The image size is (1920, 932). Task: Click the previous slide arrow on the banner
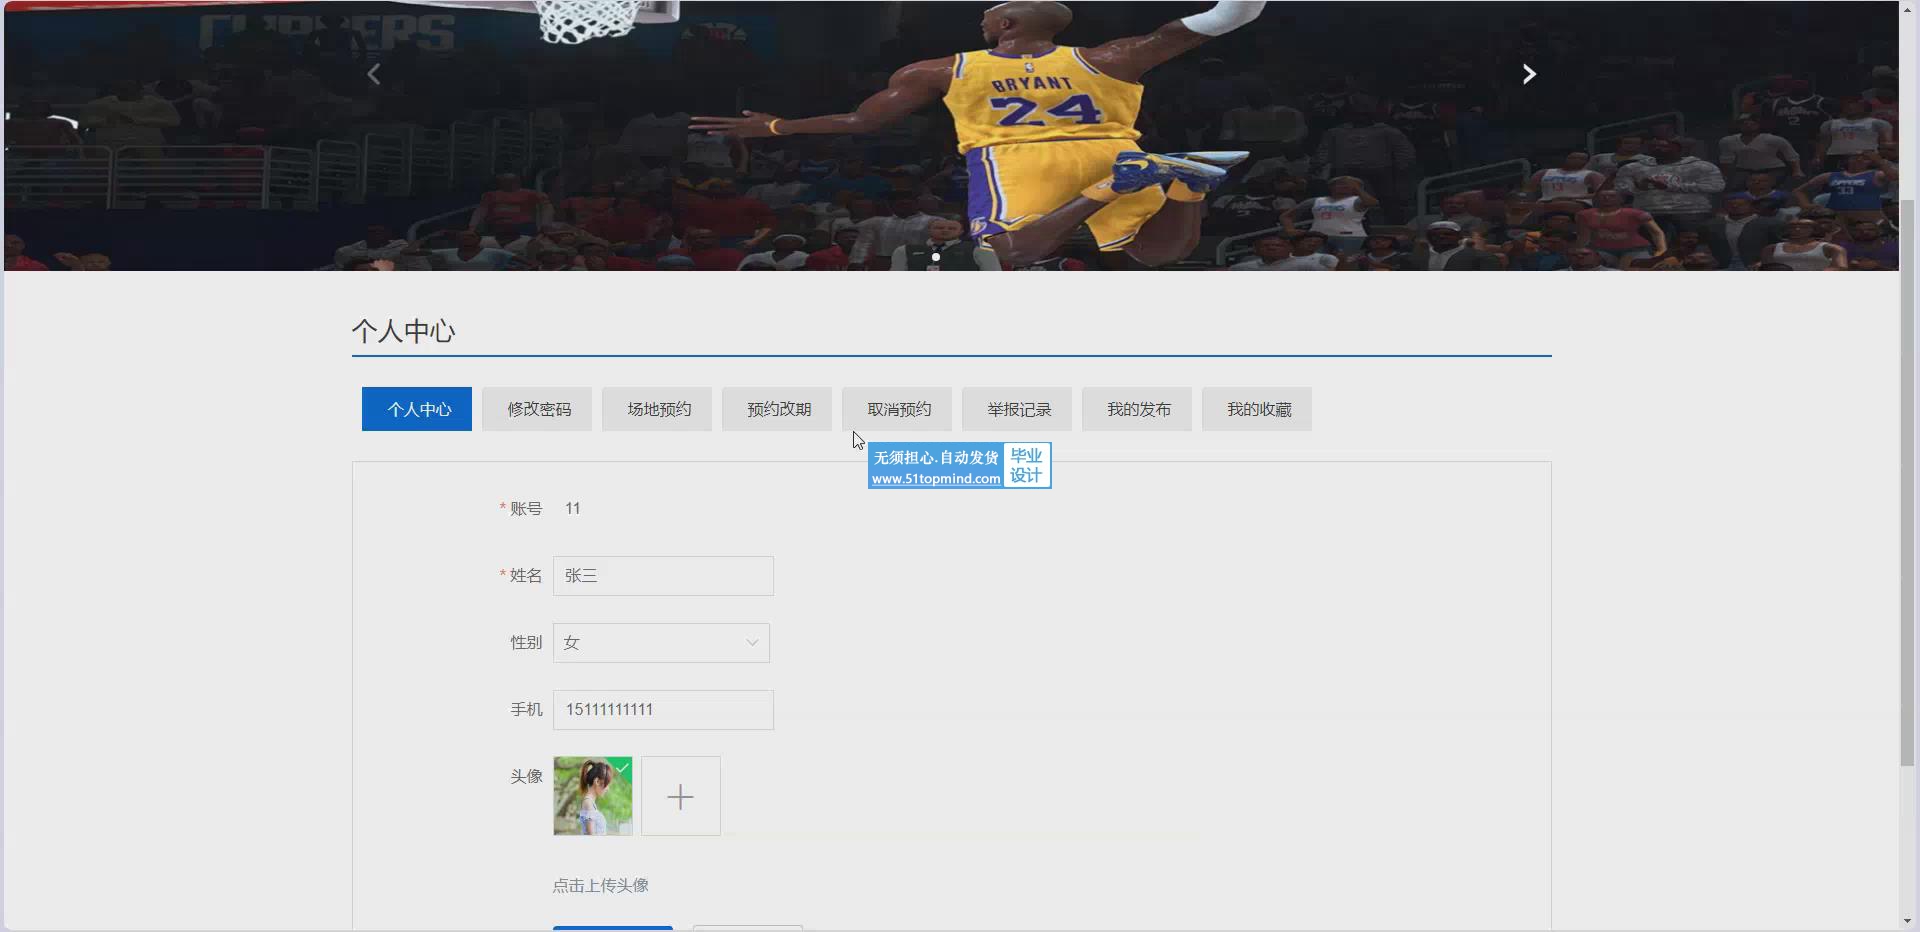point(374,74)
